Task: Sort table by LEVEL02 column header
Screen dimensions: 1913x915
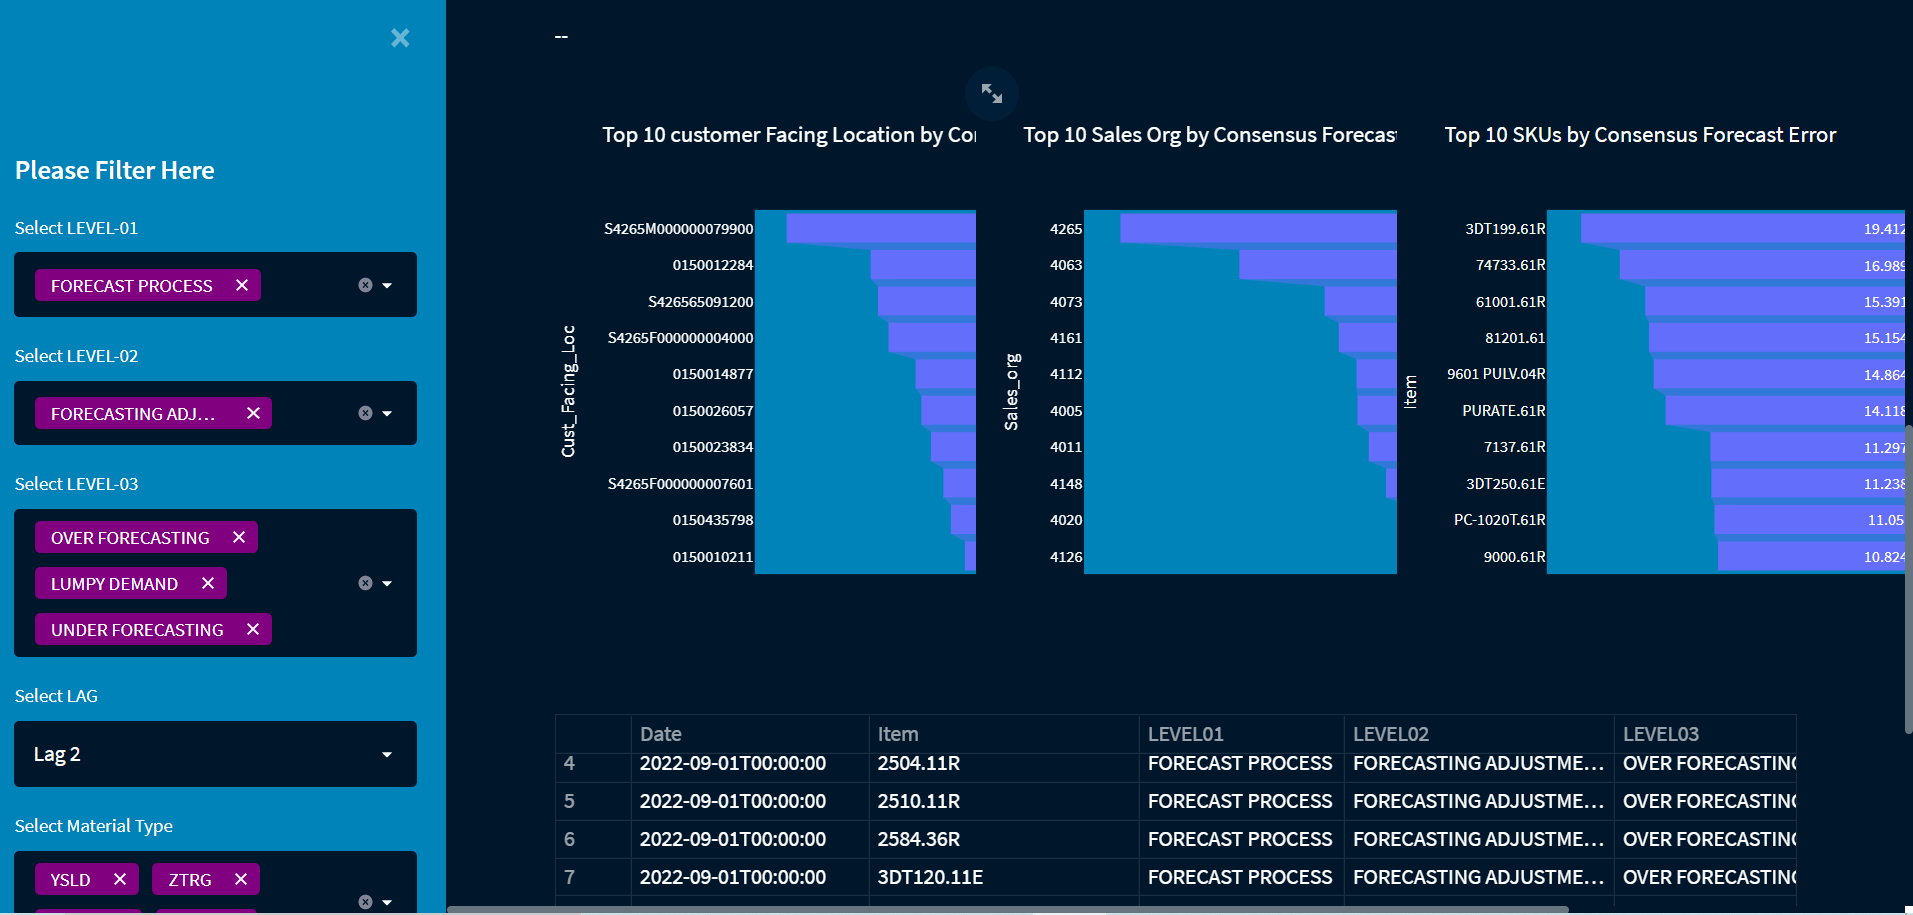Action: [x=1479, y=734]
